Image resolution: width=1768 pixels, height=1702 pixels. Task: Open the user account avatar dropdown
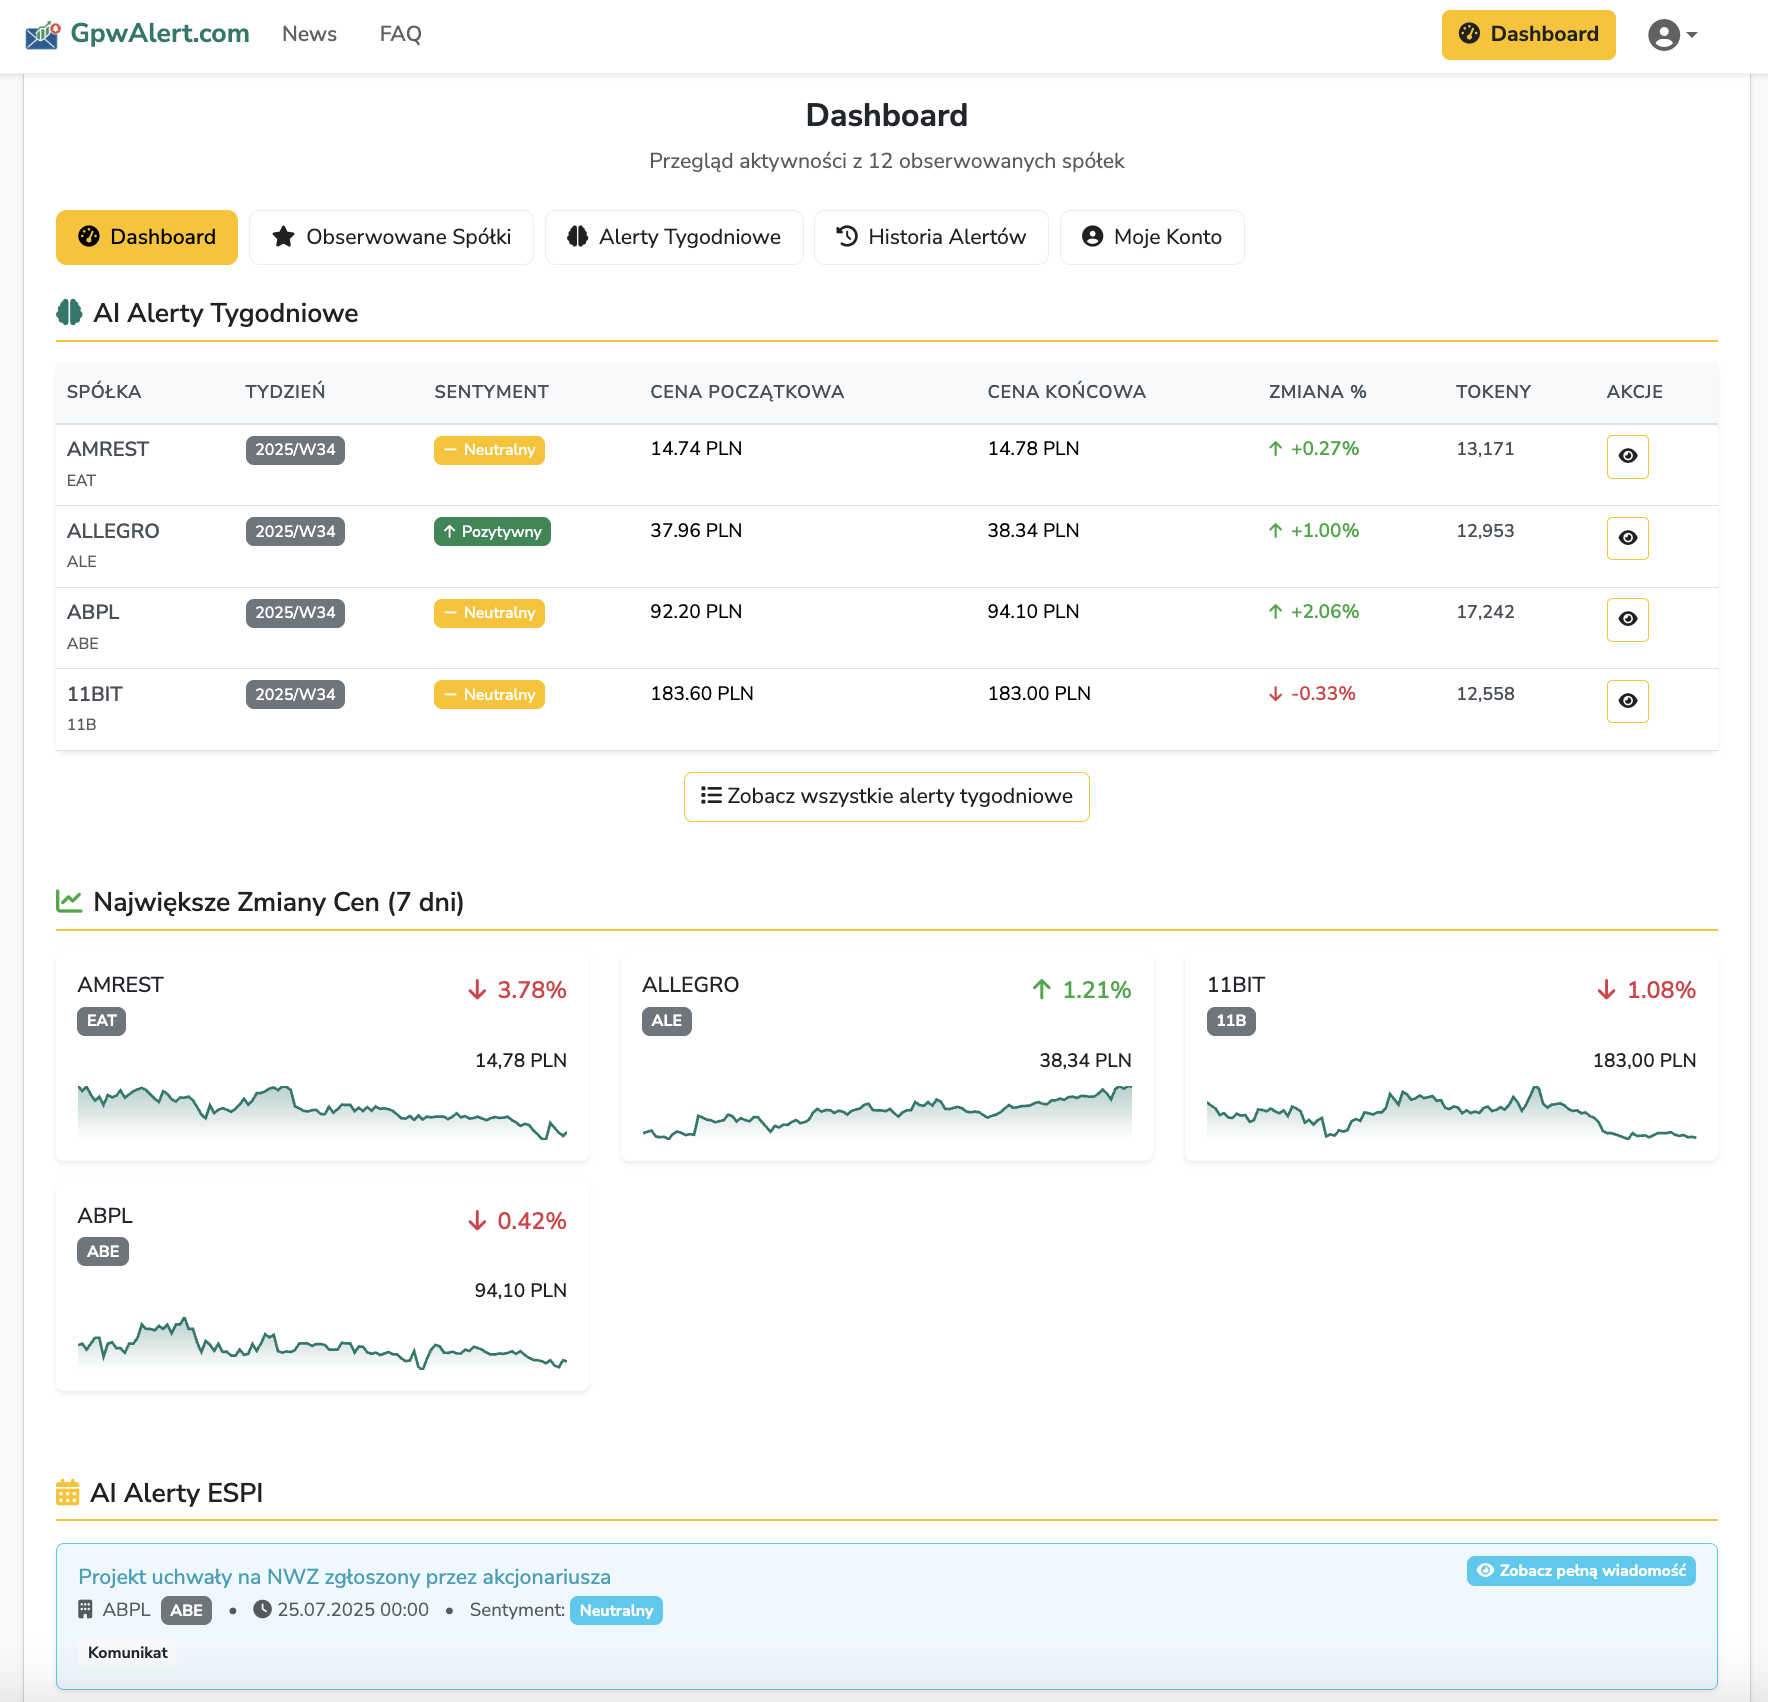click(1672, 35)
